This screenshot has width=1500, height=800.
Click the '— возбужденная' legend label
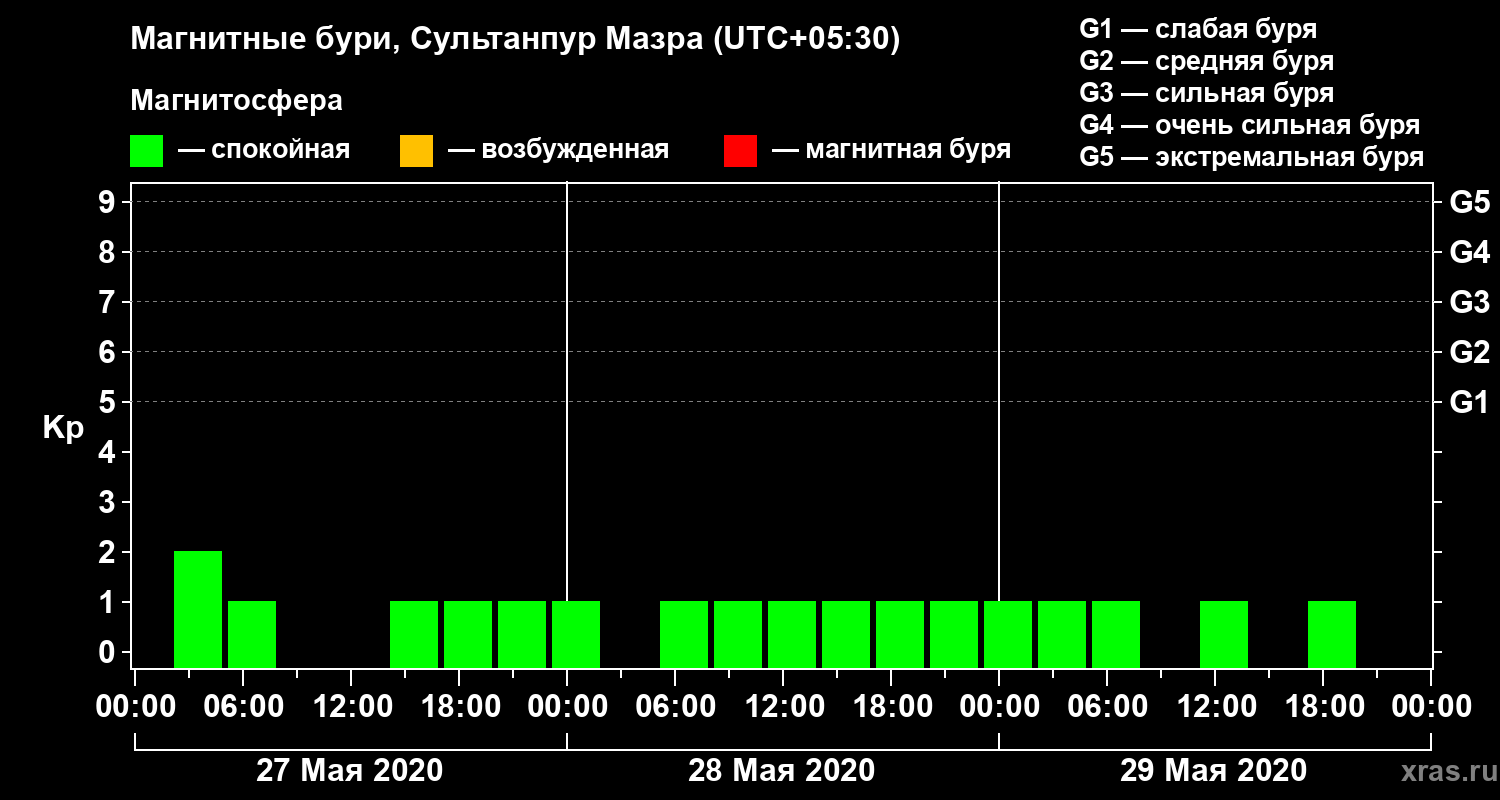click(x=559, y=151)
